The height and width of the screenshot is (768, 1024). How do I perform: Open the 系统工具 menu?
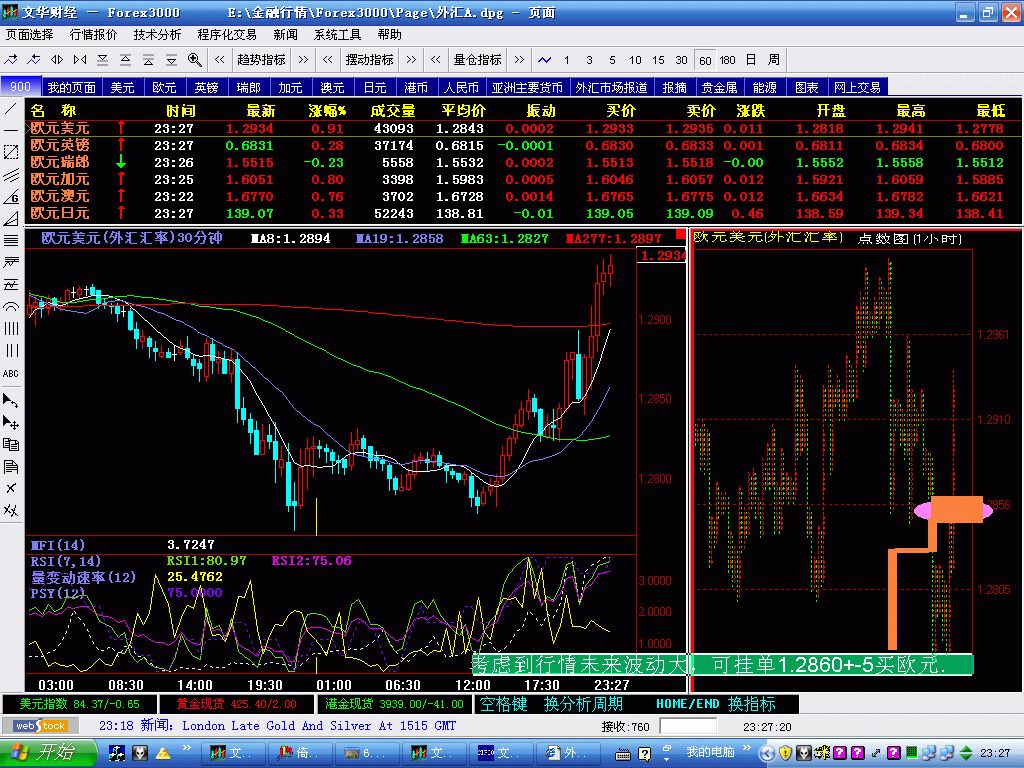pos(338,35)
